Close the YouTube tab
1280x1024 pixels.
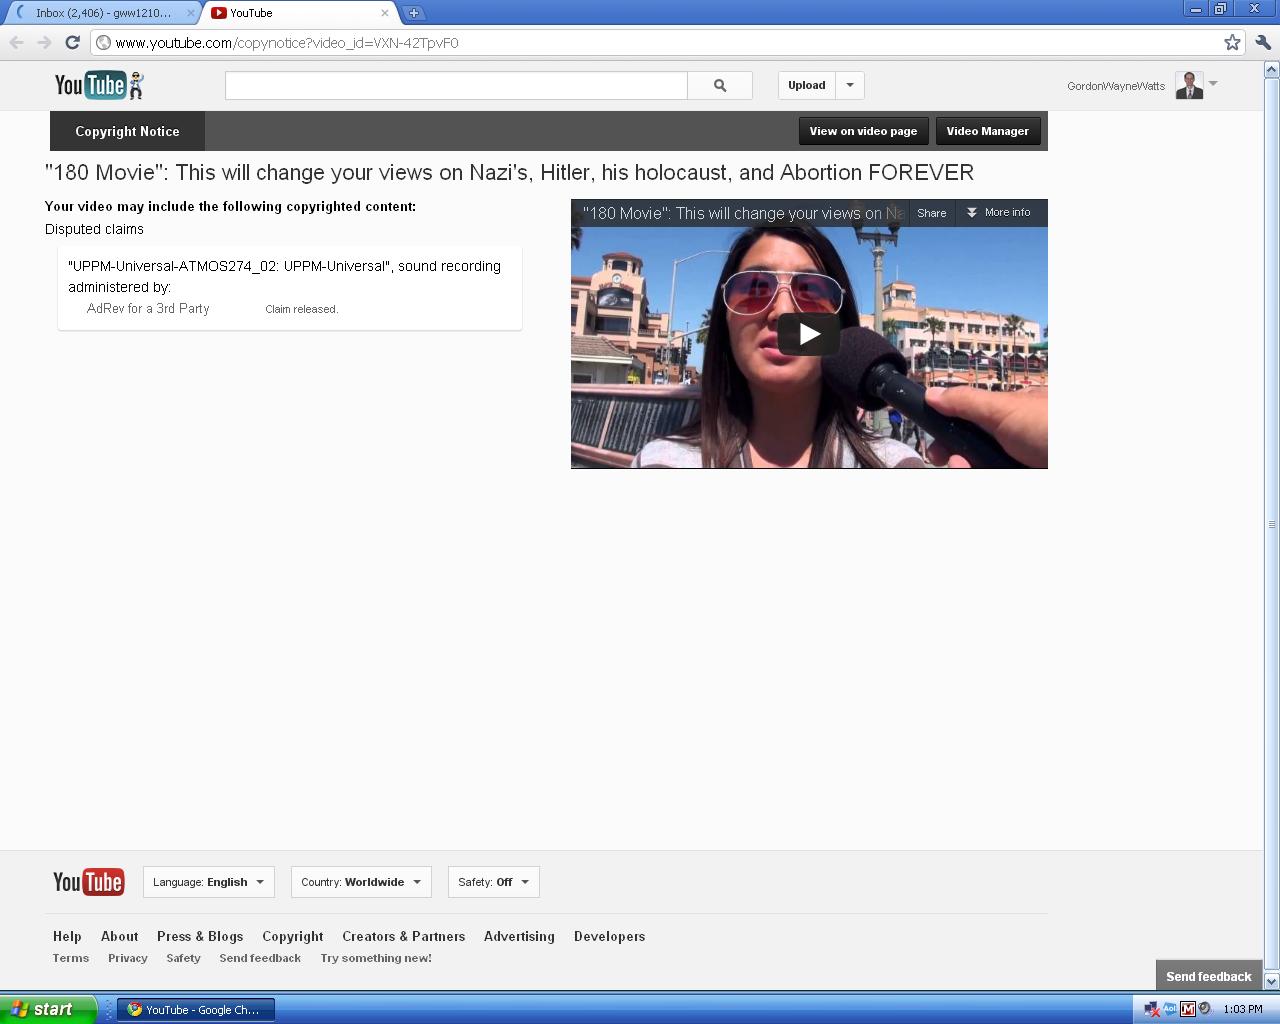[384, 13]
